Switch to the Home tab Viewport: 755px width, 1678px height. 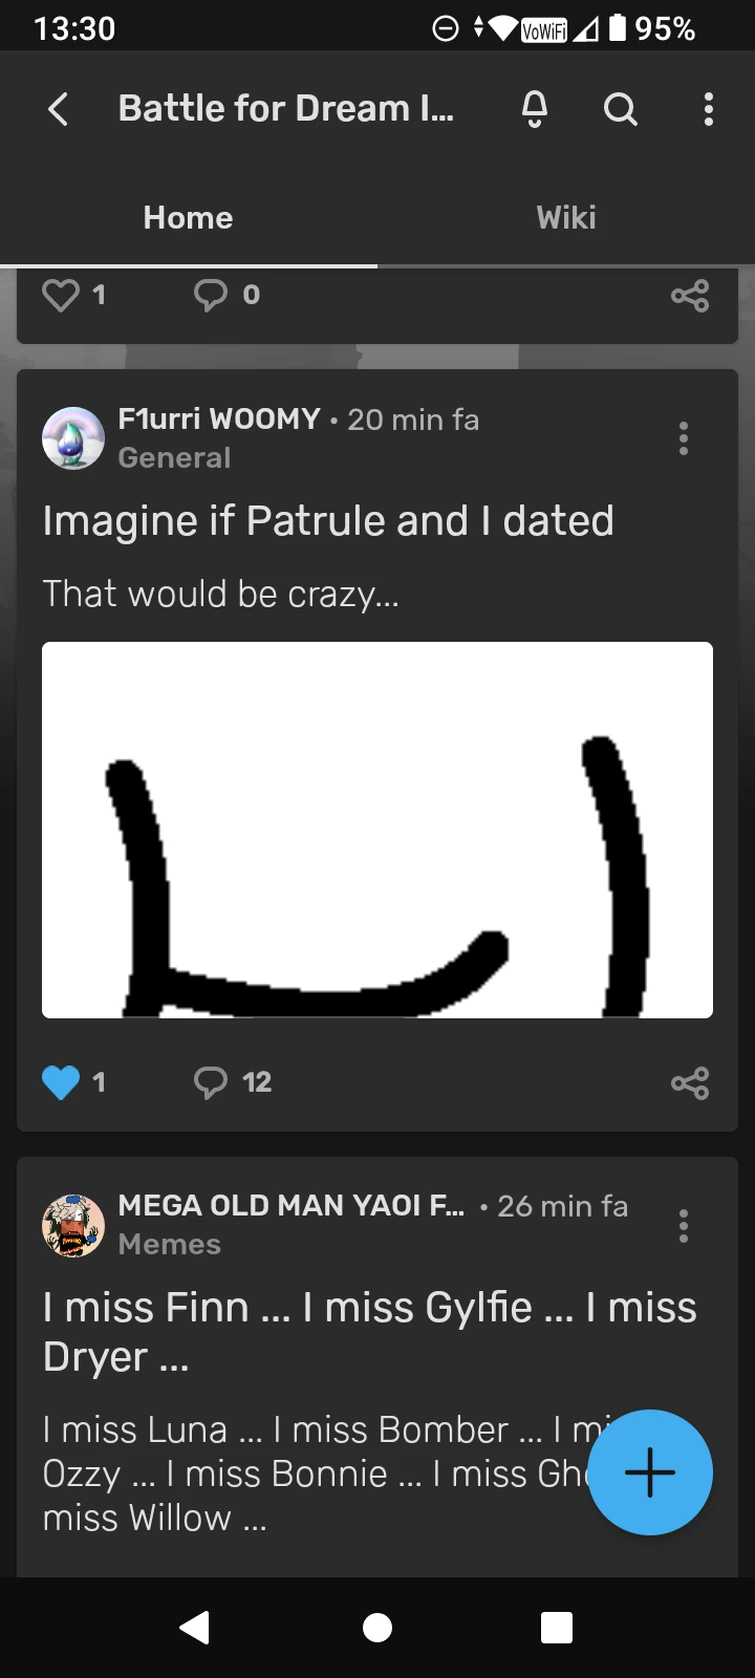point(188,218)
